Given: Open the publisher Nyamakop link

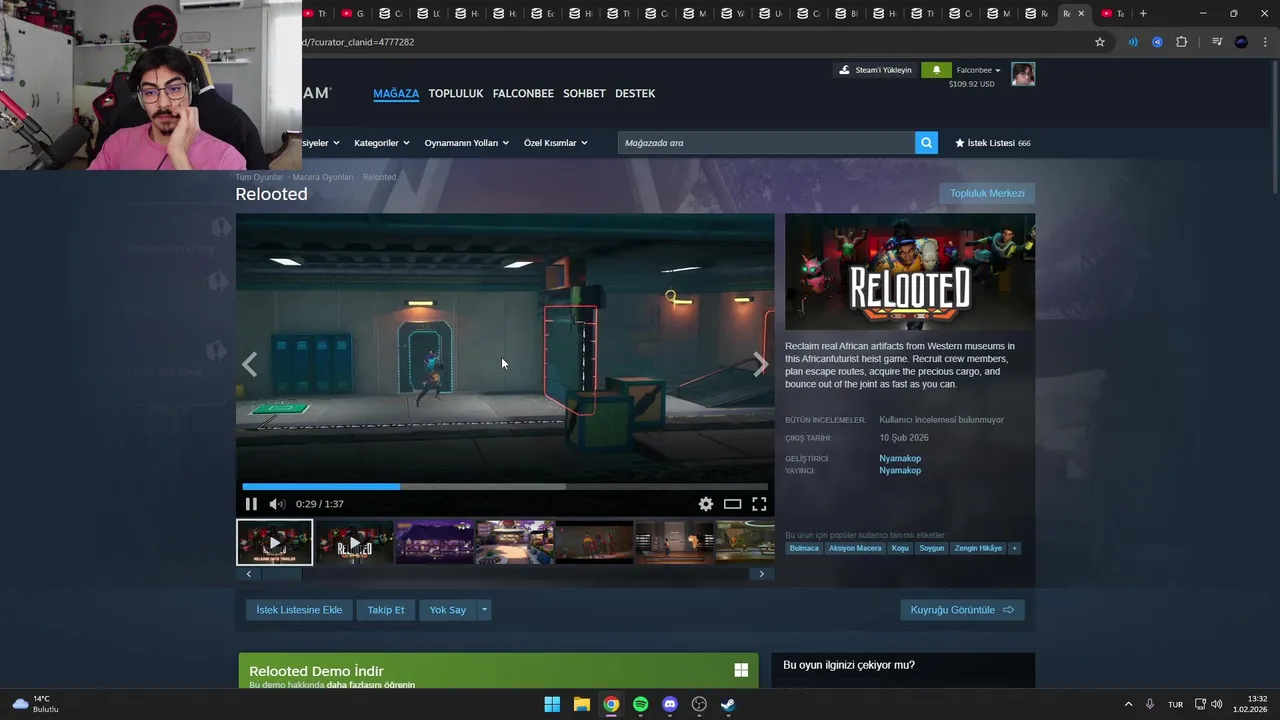Looking at the screenshot, I should pyautogui.click(x=900, y=470).
